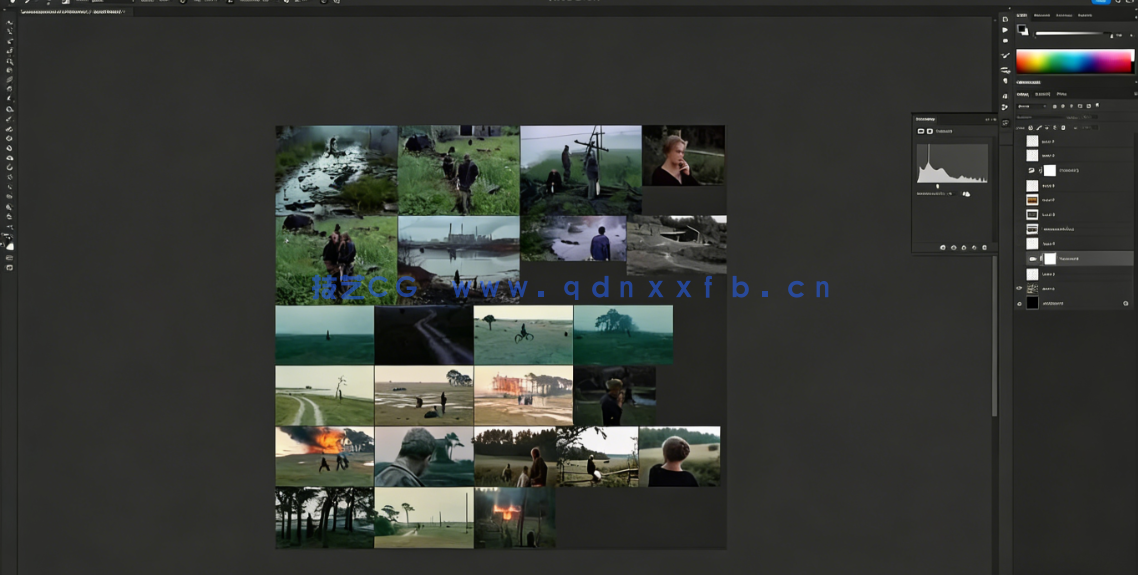Switch to the Channels tab
The width and height of the screenshot is (1138, 575).
click(x=1041, y=94)
